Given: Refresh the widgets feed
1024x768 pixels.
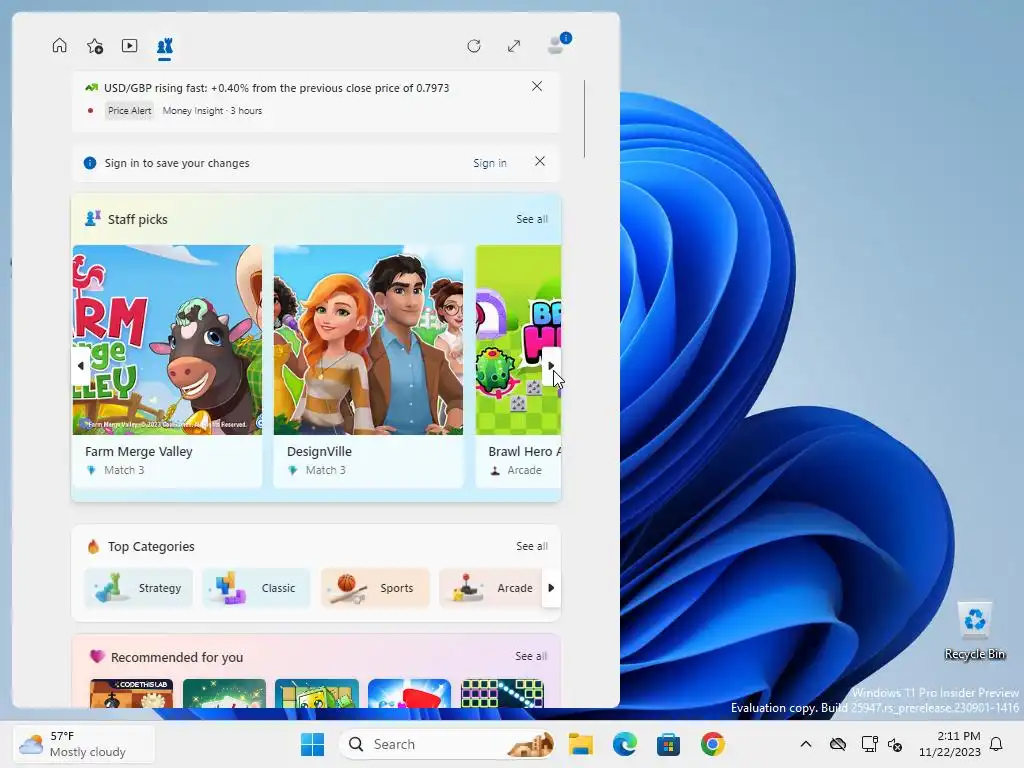Looking at the screenshot, I should pyautogui.click(x=474, y=46).
